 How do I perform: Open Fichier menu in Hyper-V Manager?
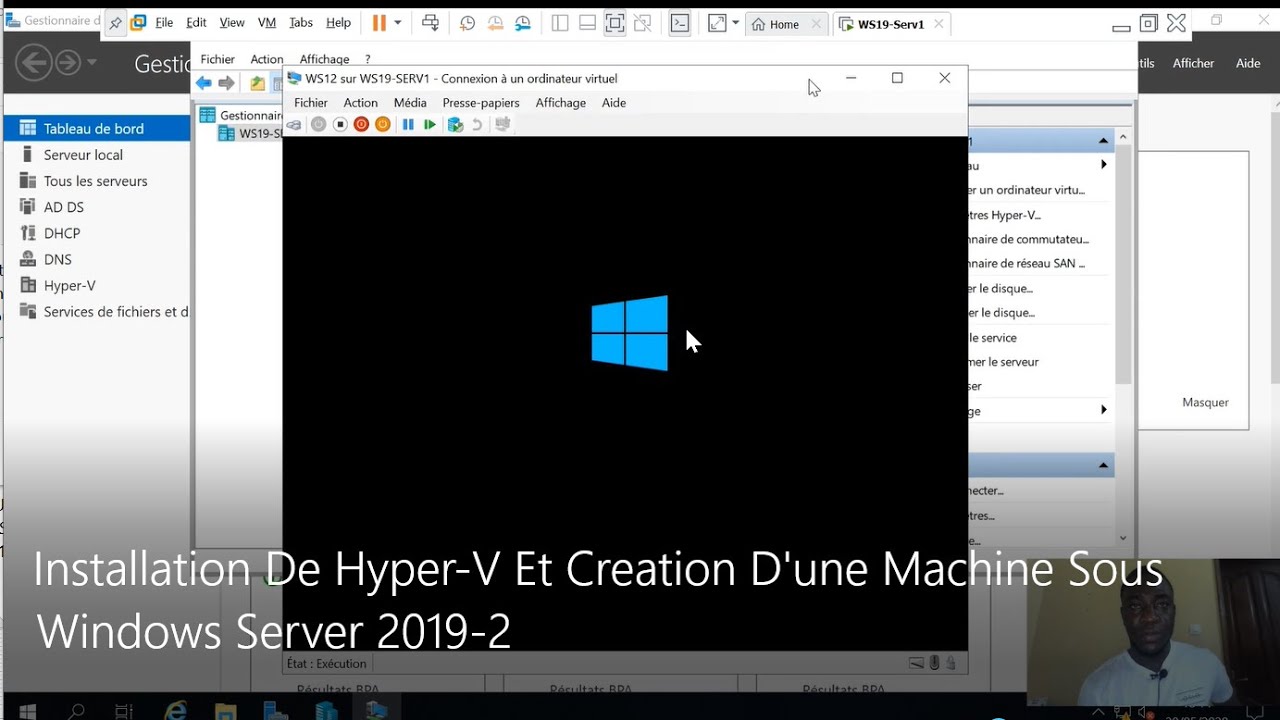(x=217, y=59)
